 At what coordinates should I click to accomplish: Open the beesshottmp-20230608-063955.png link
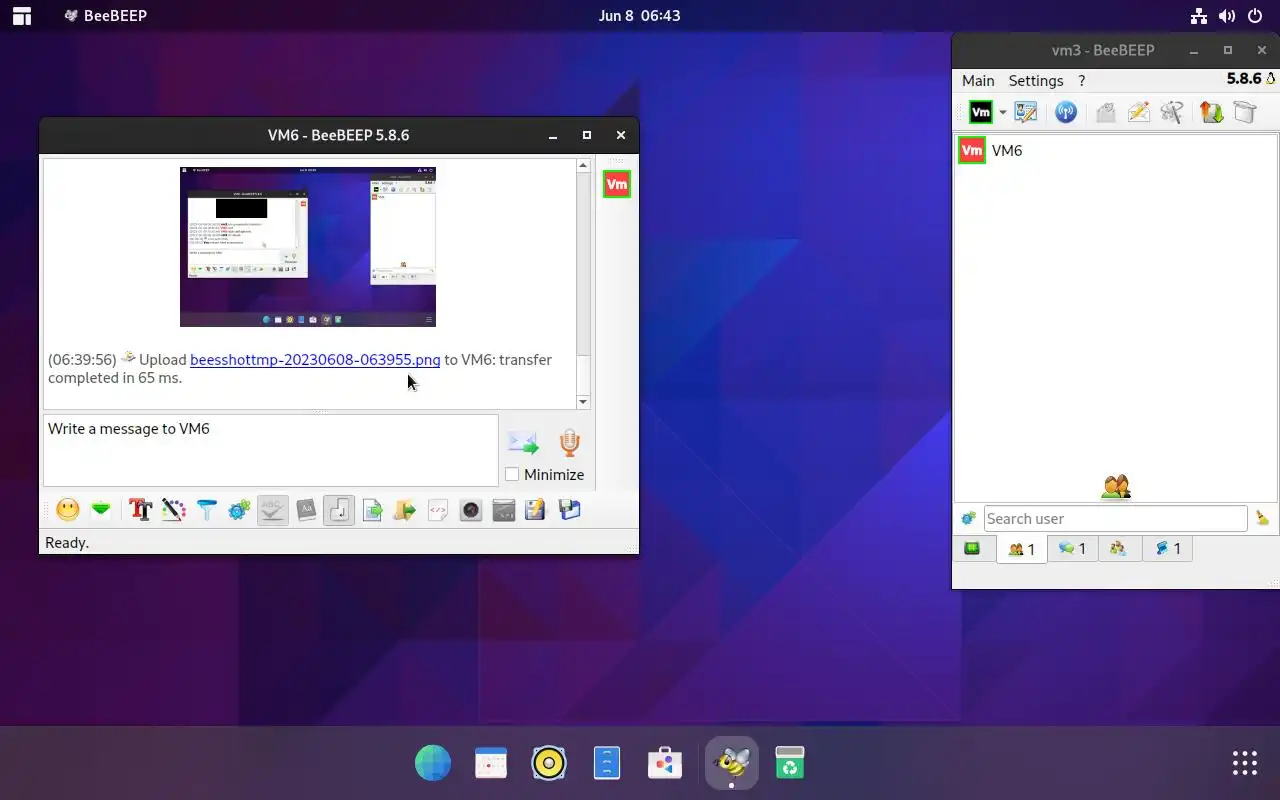click(315, 359)
